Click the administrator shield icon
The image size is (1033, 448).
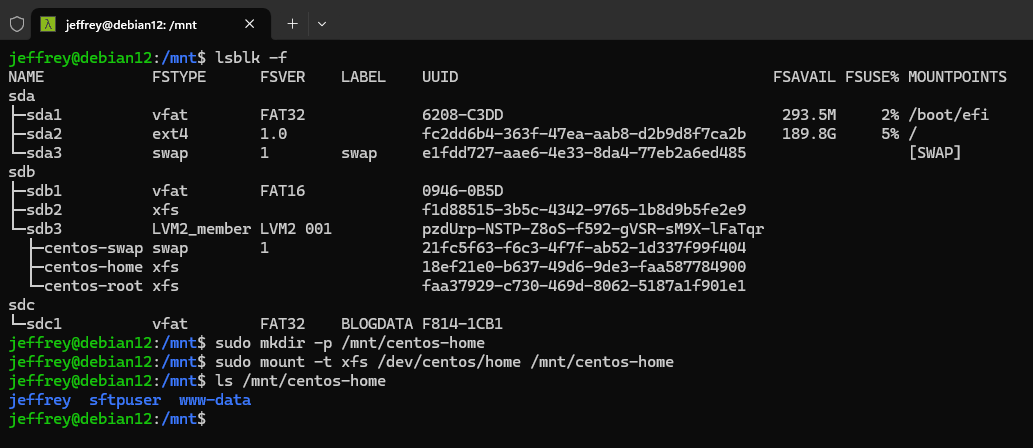(x=16, y=23)
